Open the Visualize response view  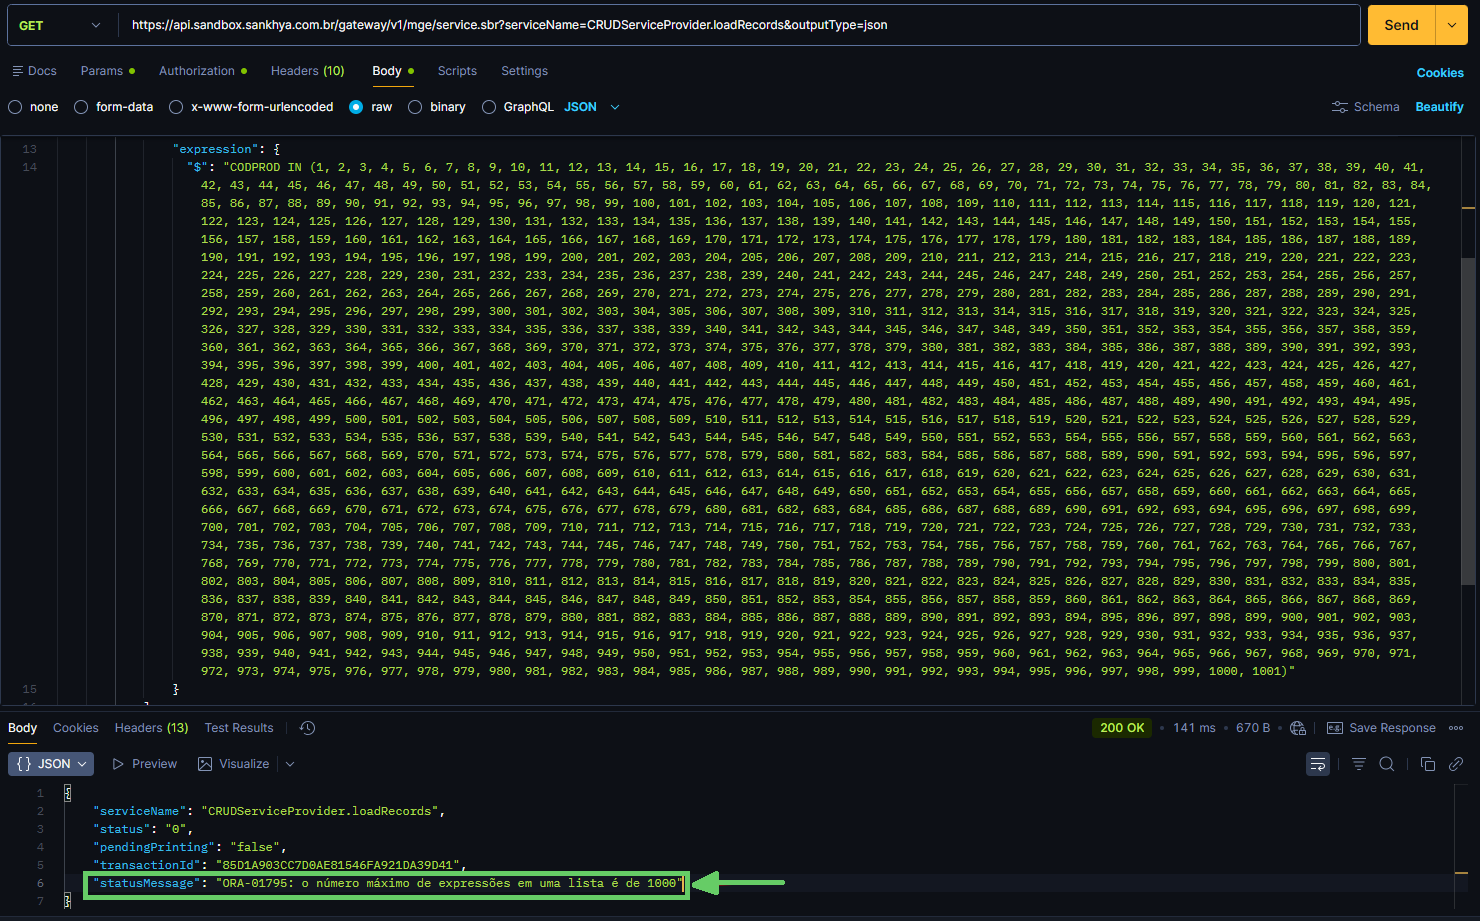(234, 764)
